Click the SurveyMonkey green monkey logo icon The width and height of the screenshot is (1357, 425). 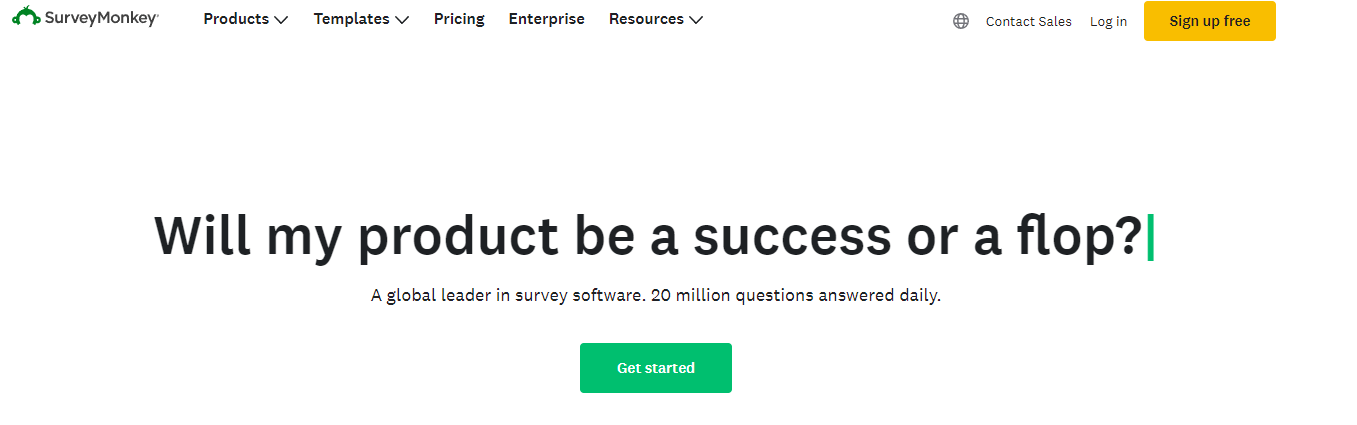(x=26, y=17)
